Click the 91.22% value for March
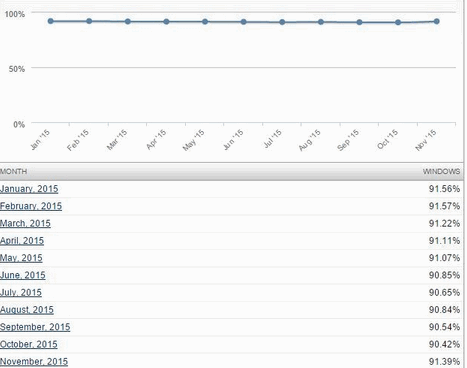The height and width of the screenshot is (368, 467). point(444,223)
